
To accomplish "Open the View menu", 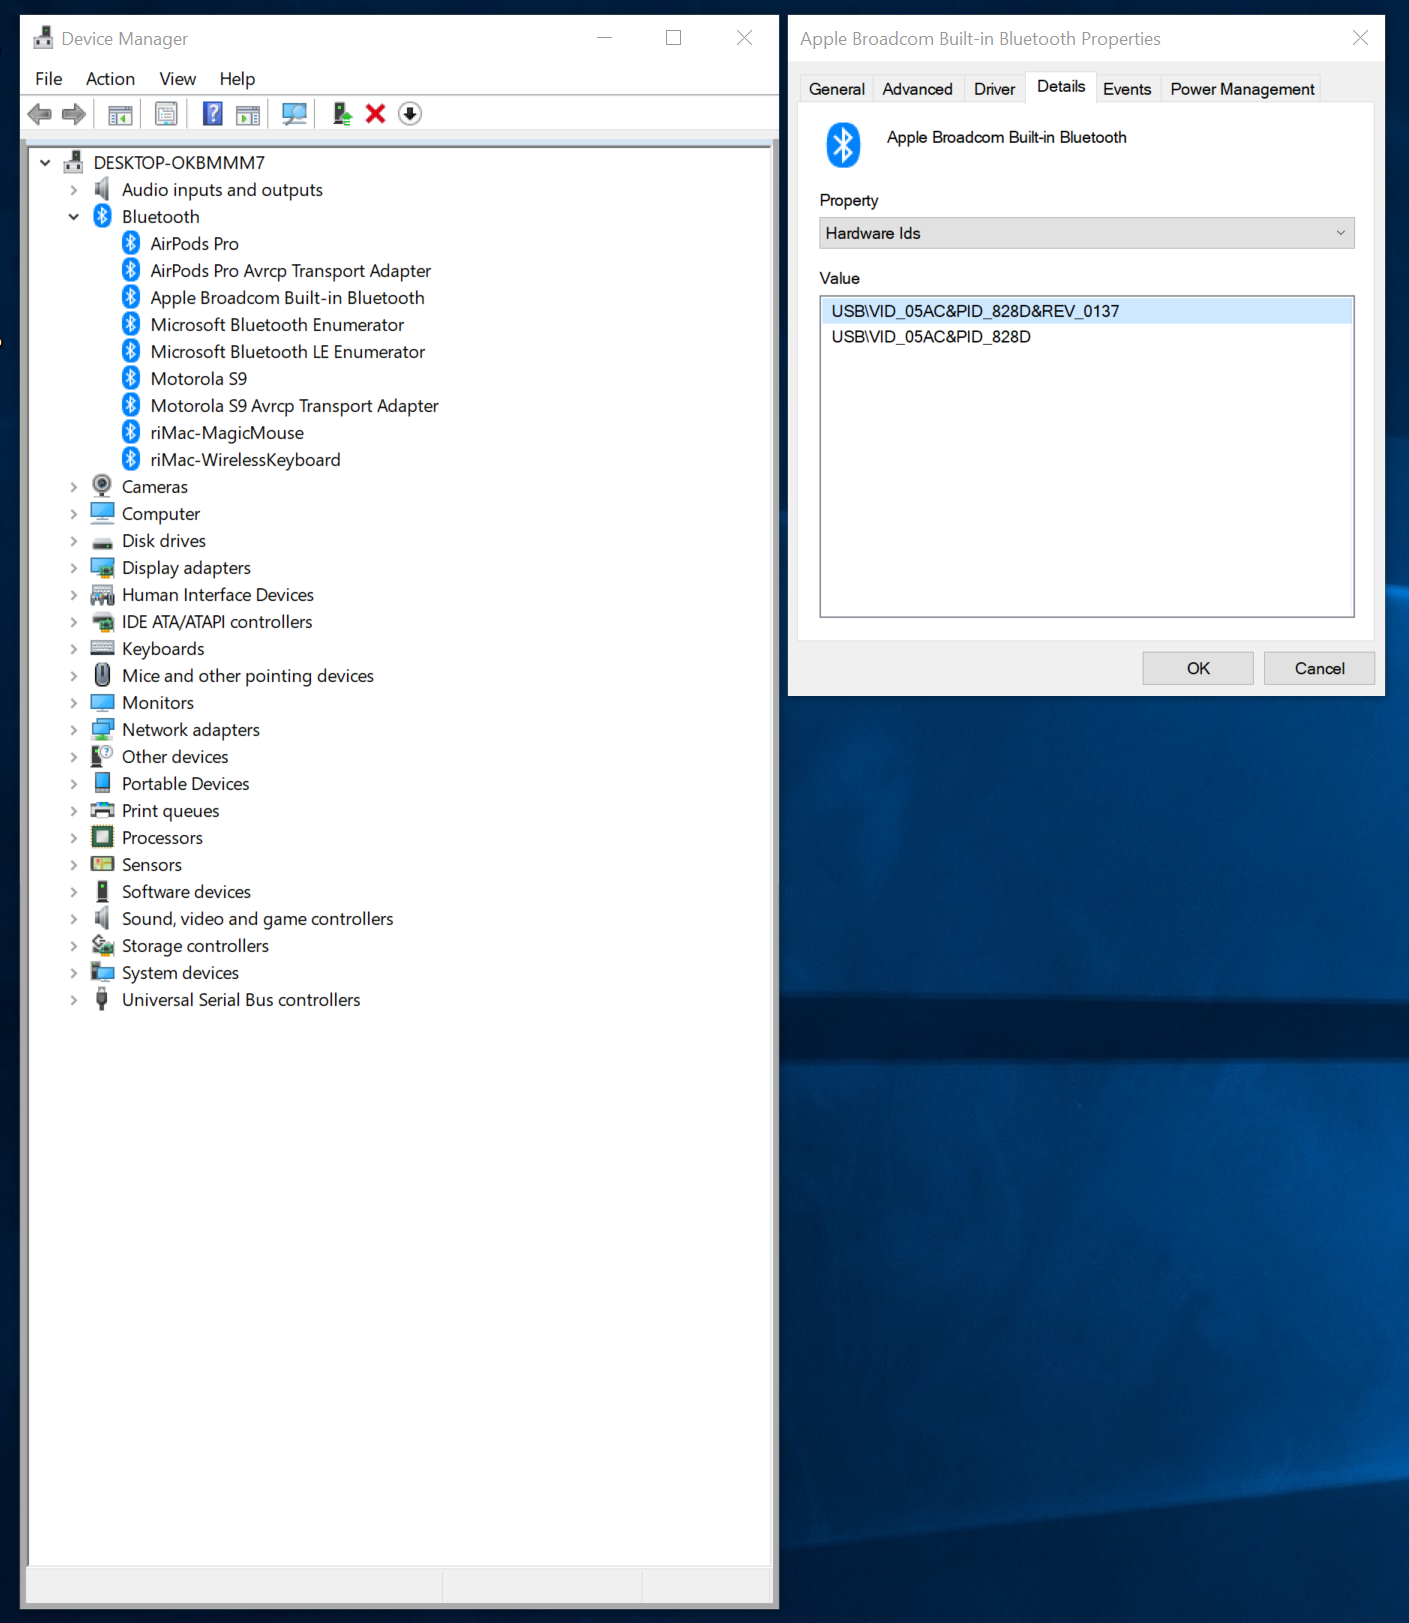I will [178, 78].
